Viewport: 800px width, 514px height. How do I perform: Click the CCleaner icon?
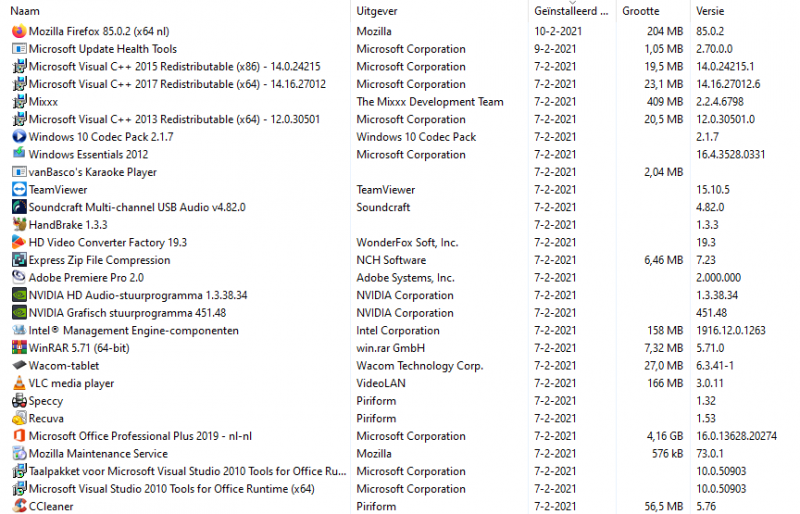pyautogui.click(x=19, y=506)
